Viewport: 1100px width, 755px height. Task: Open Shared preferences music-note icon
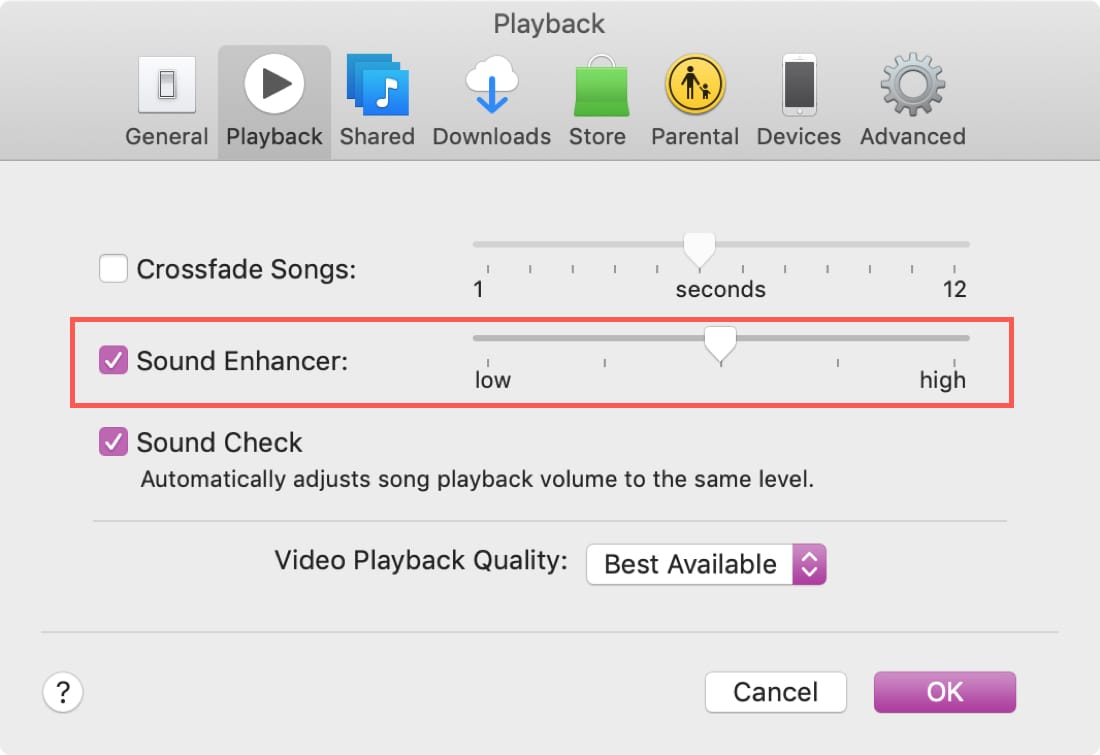pyautogui.click(x=377, y=85)
